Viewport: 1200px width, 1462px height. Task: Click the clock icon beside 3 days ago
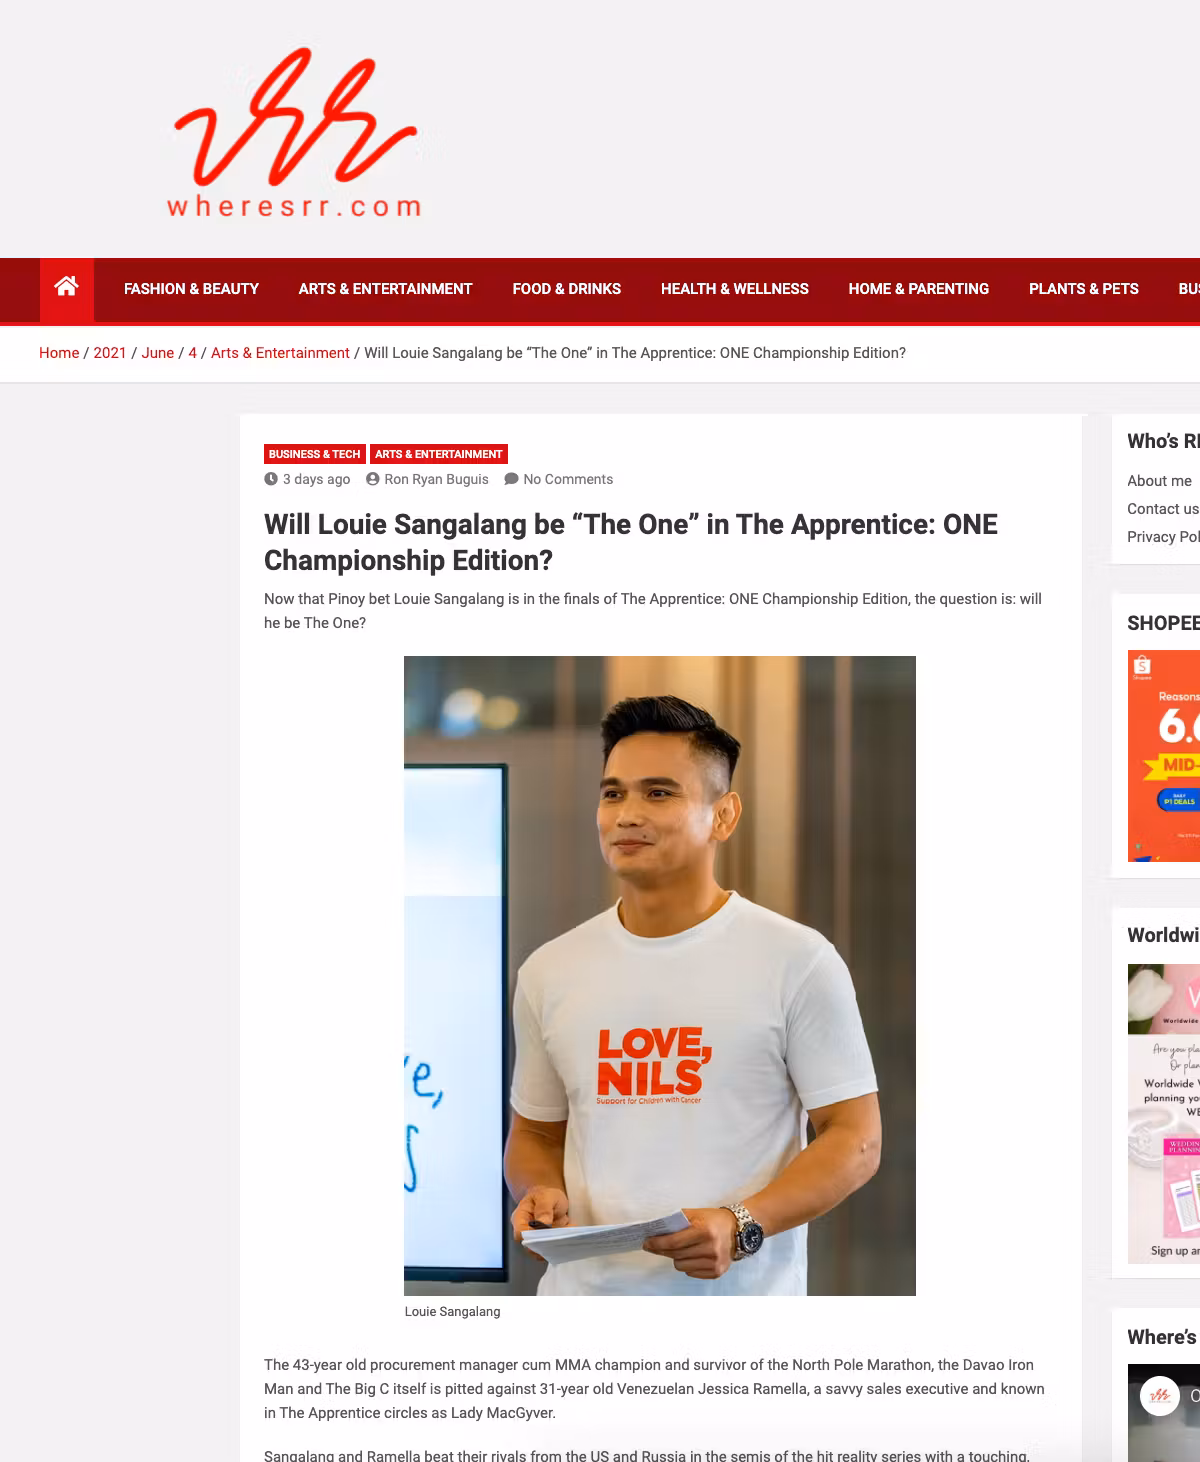pos(271,479)
